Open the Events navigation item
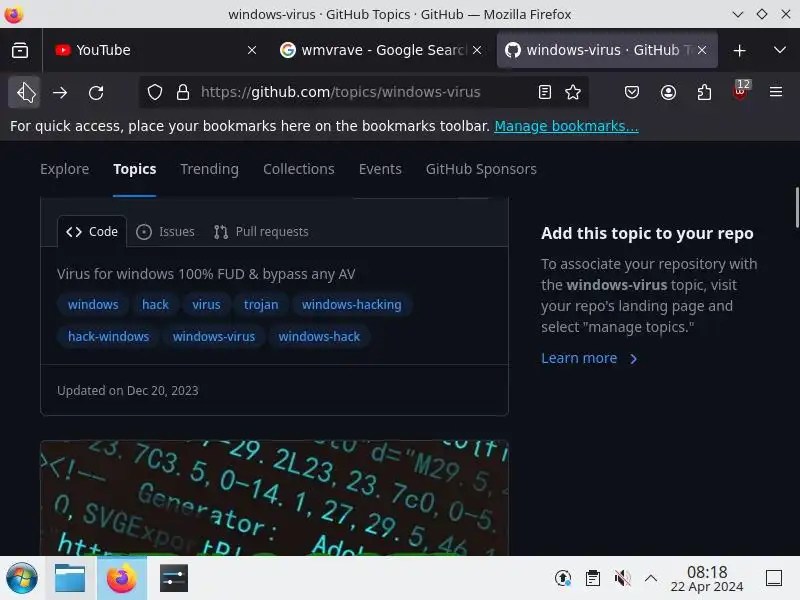800x600 pixels. coord(380,169)
